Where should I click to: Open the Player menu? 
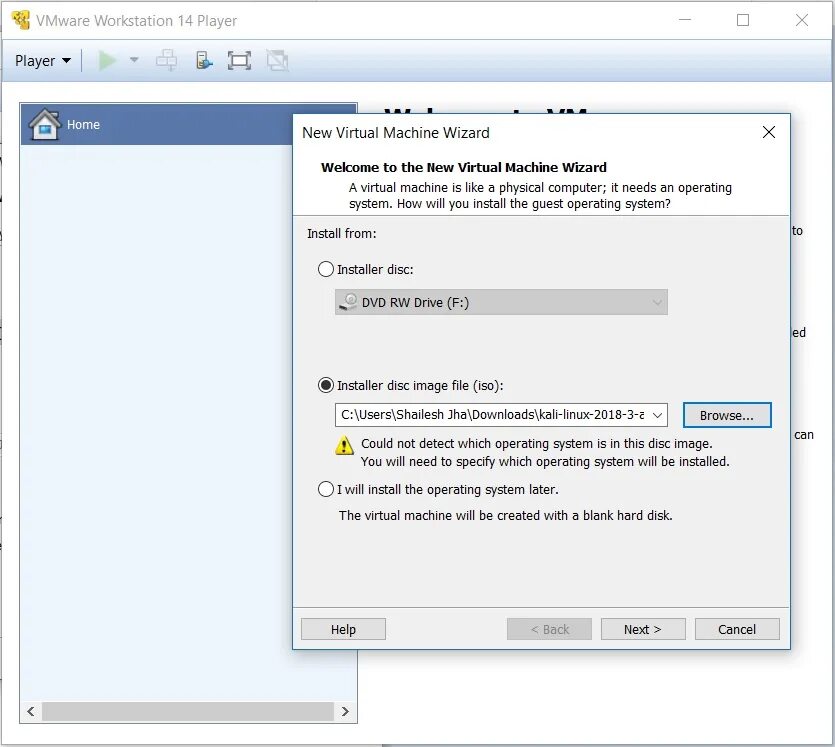coord(43,61)
